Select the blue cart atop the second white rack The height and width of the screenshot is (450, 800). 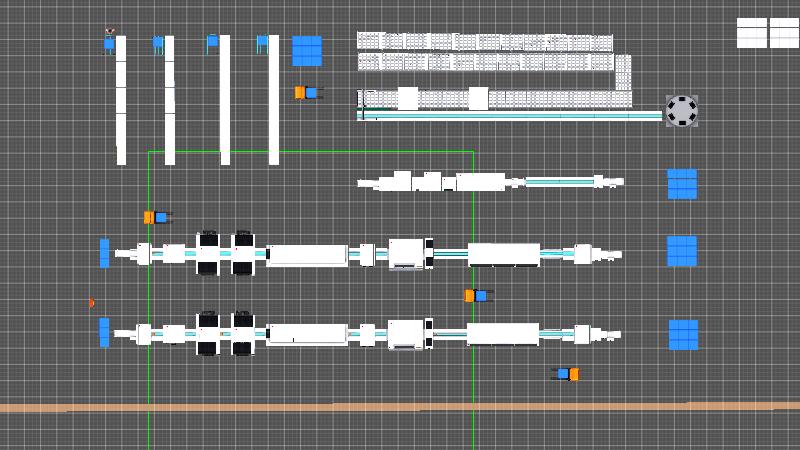click(x=158, y=43)
